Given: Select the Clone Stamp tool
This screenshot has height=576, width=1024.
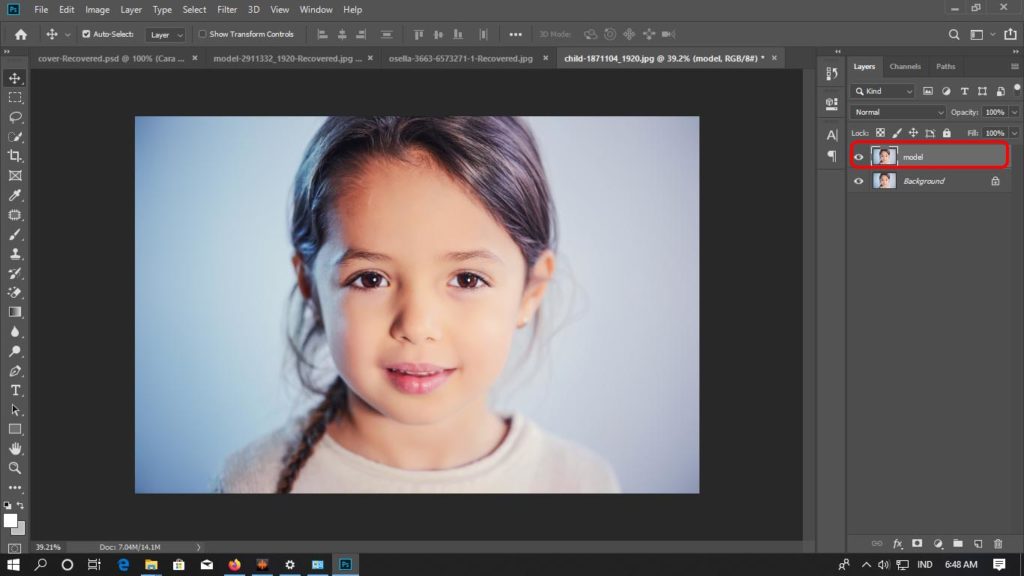Looking at the screenshot, I should 15,254.
